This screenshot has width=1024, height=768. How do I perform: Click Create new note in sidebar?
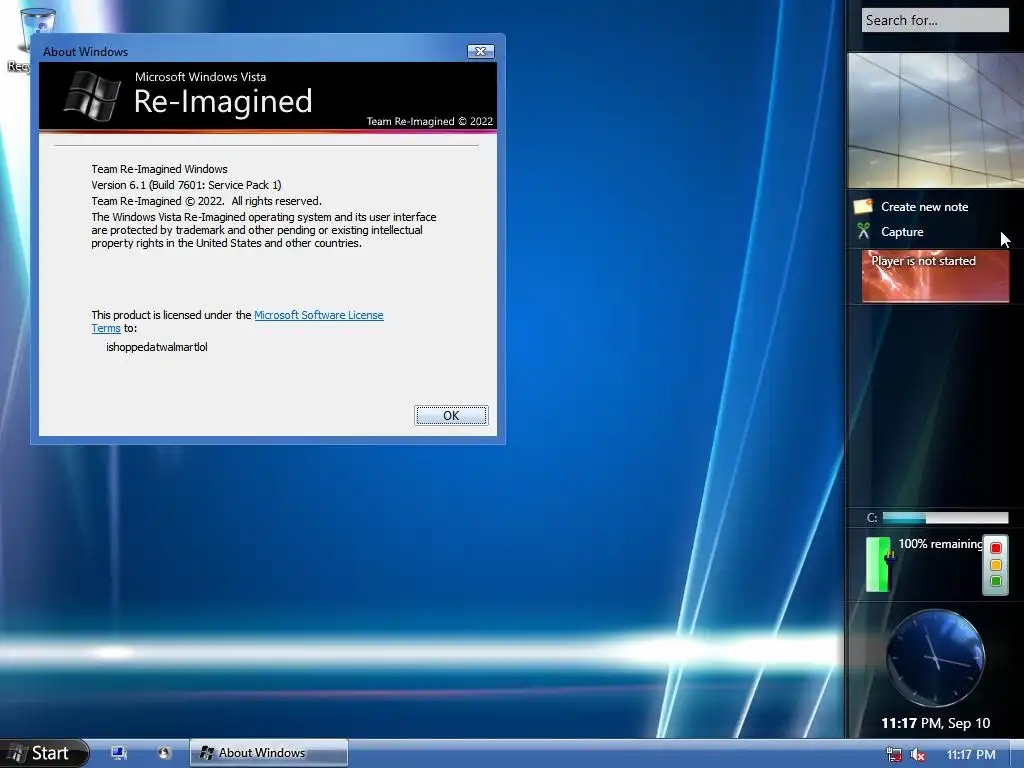[x=924, y=207]
